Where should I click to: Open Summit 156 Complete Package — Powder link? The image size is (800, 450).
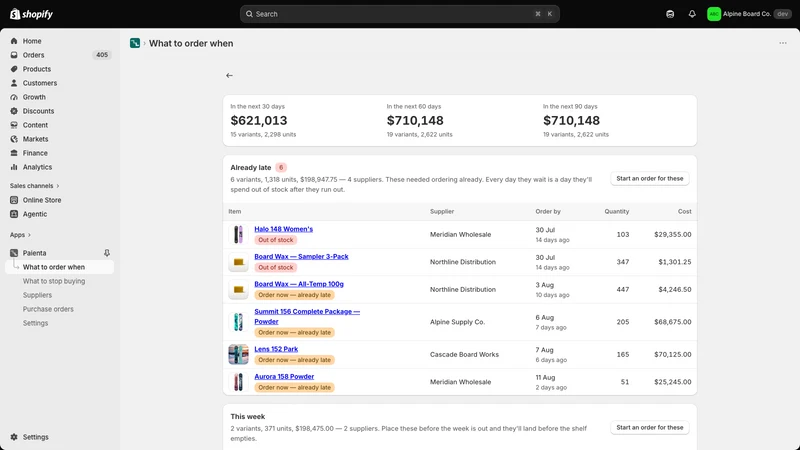pyautogui.click(x=307, y=316)
